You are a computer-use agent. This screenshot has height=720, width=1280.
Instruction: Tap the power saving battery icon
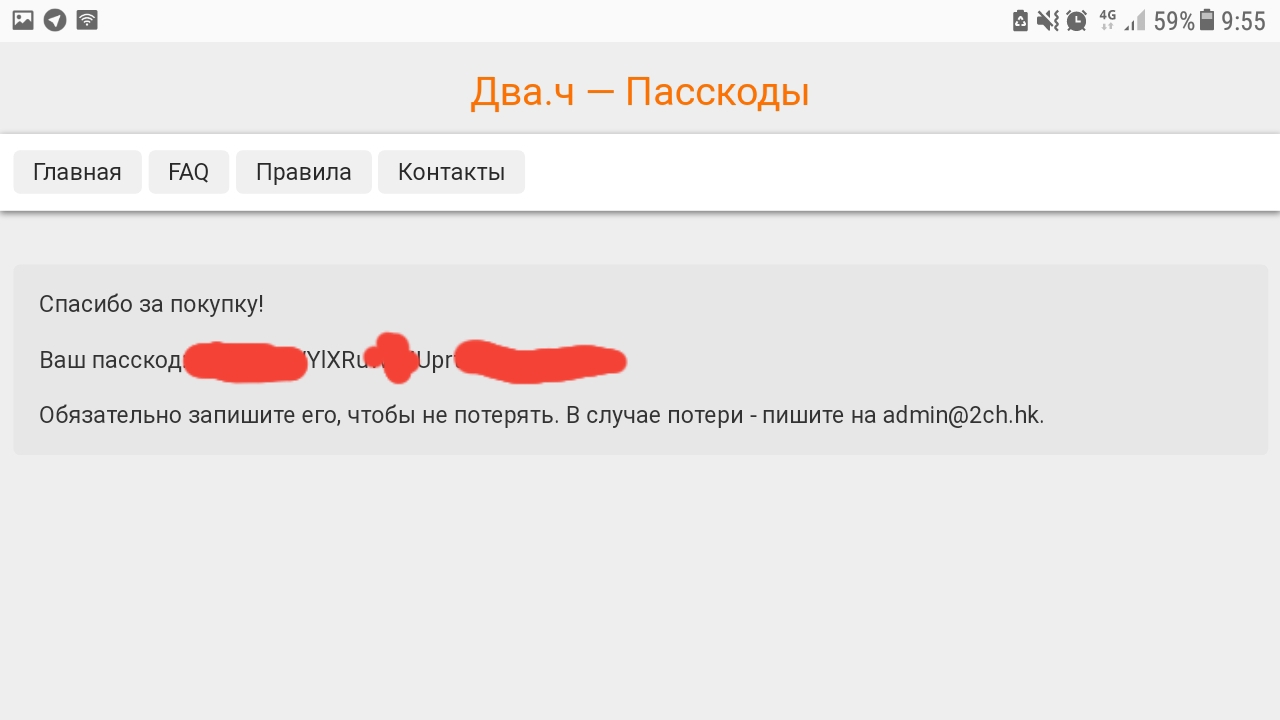point(1020,21)
